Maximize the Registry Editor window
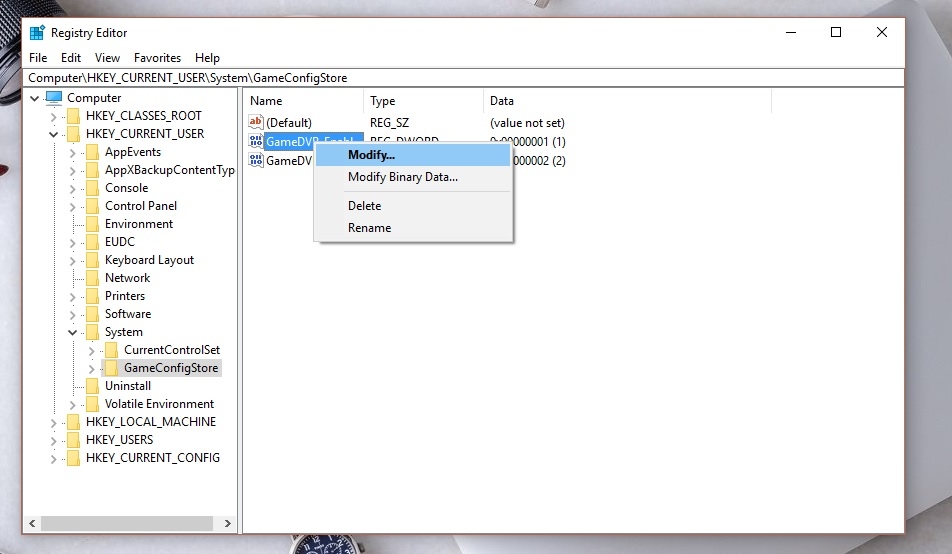The width and height of the screenshot is (952, 554). tap(836, 32)
